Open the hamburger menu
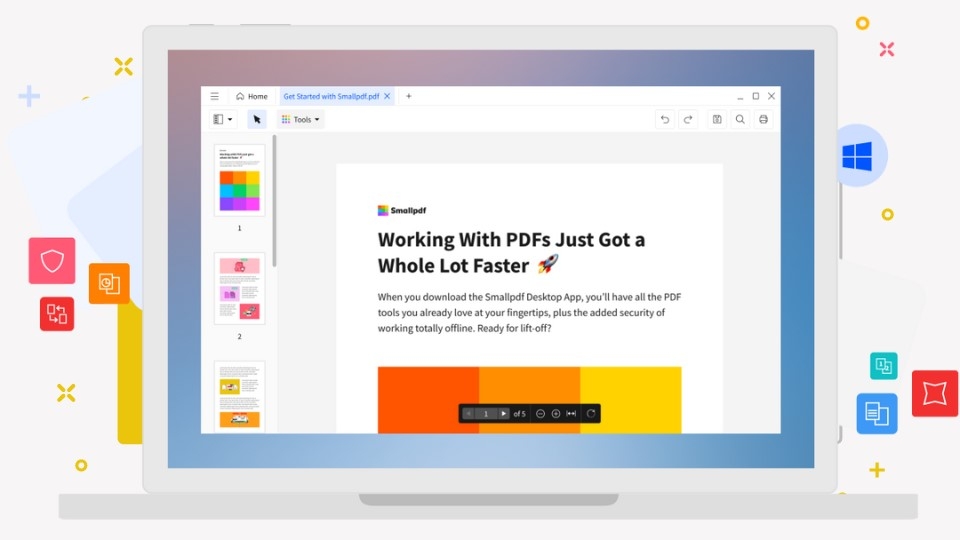The height and width of the screenshot is (540, 960). pos(214,96)
